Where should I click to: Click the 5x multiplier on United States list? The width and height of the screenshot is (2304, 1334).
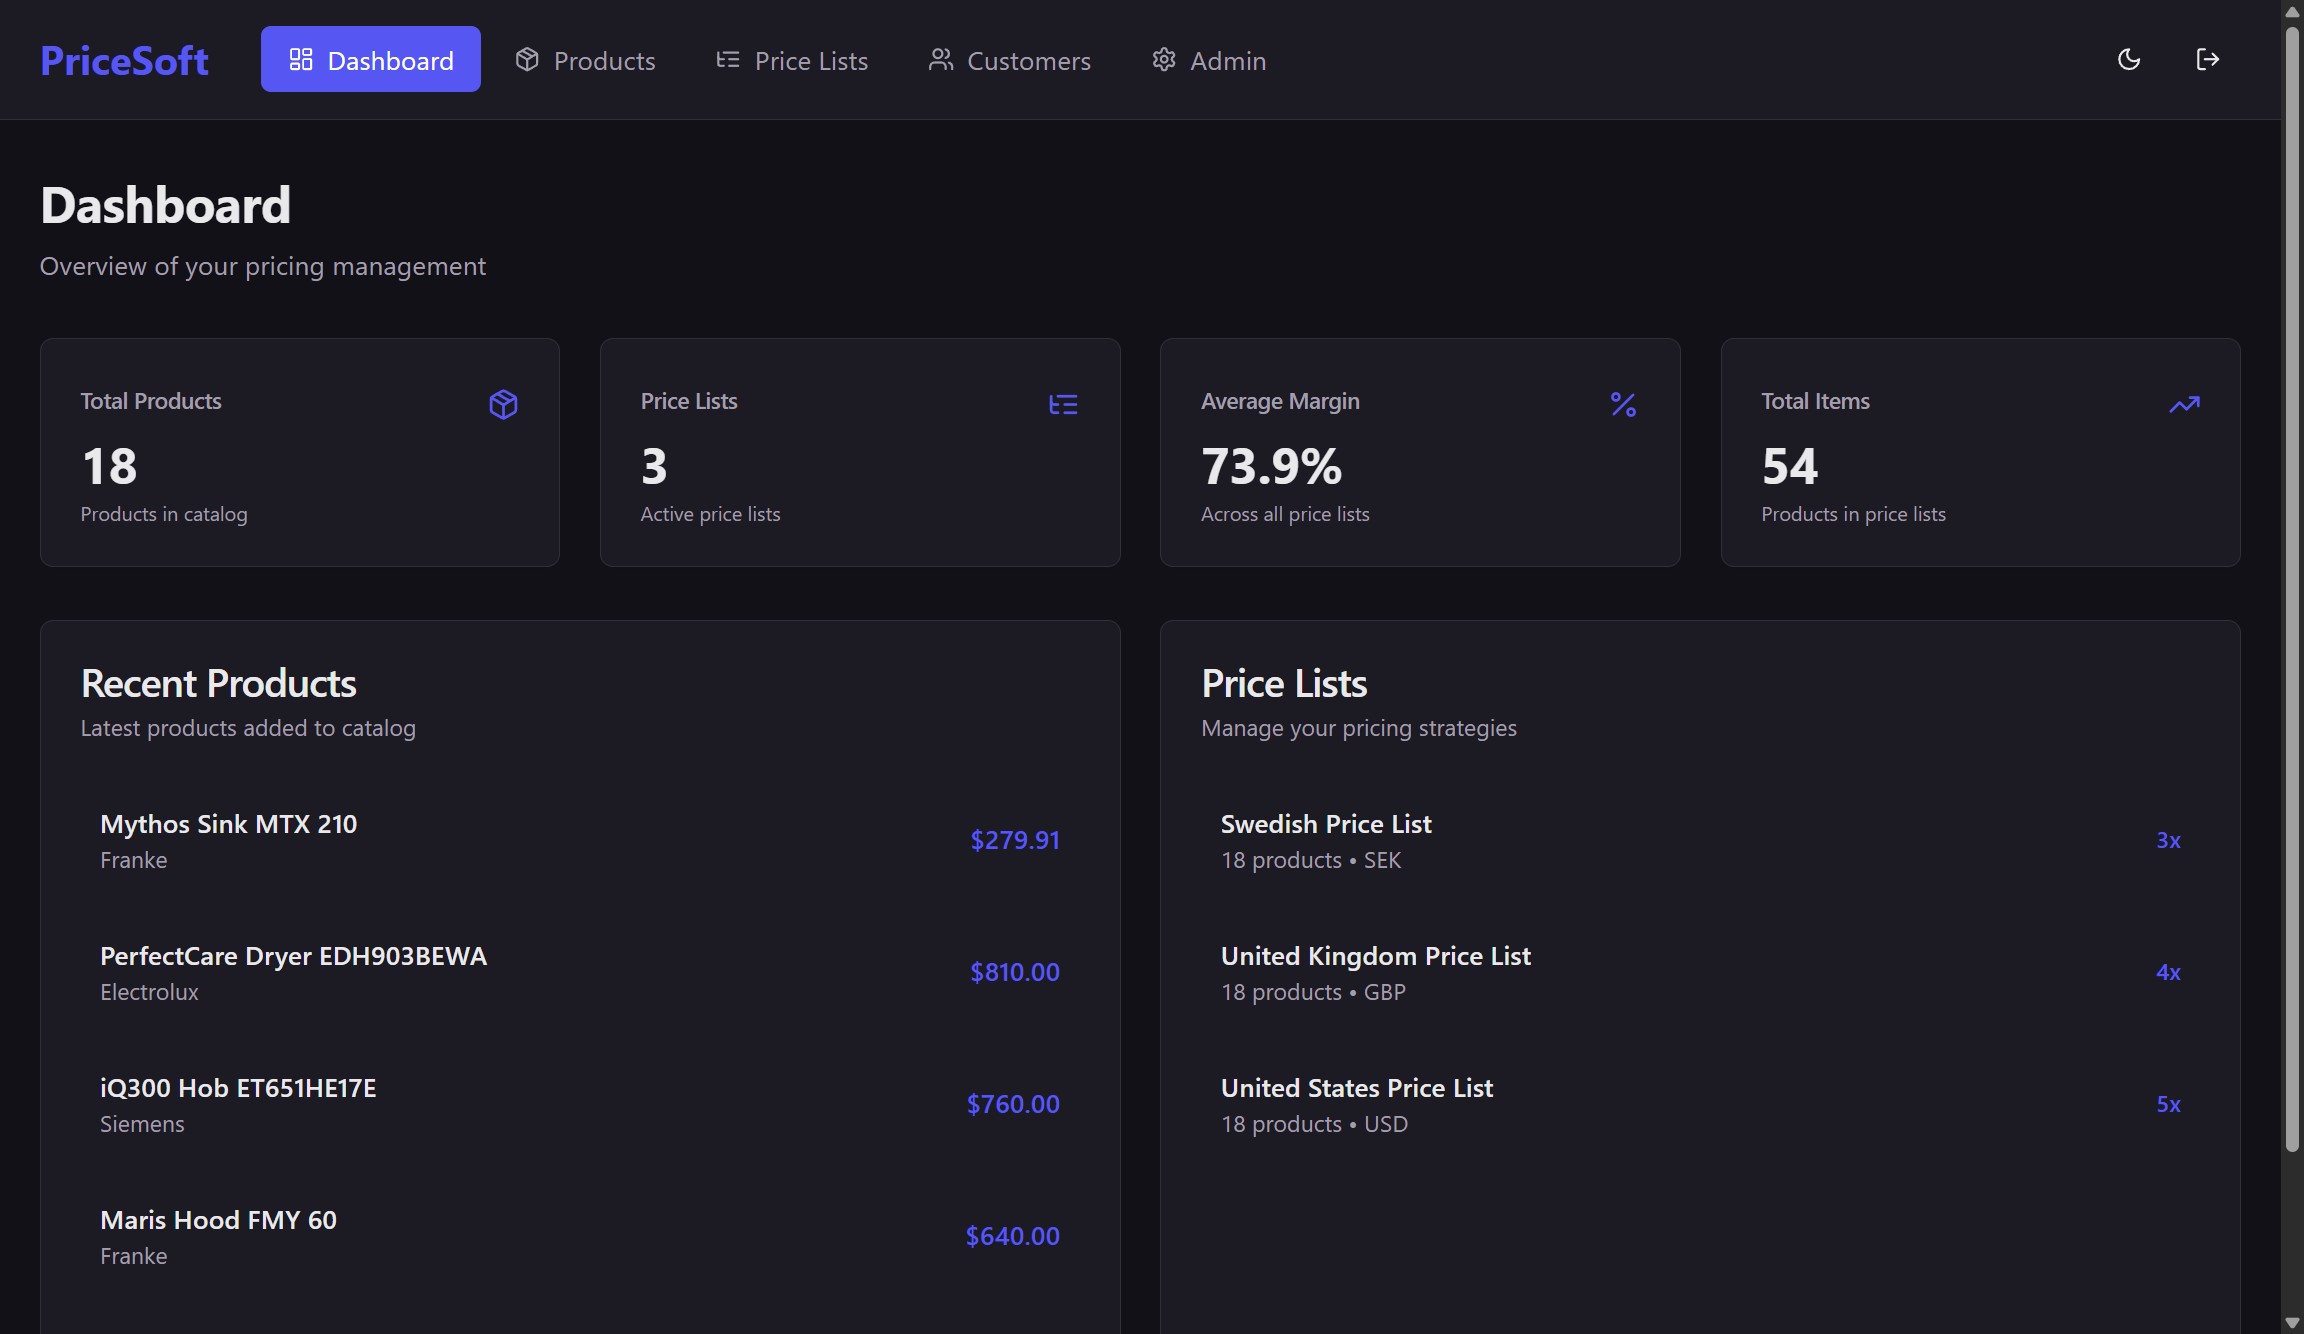click(x=2168, y=1104)
